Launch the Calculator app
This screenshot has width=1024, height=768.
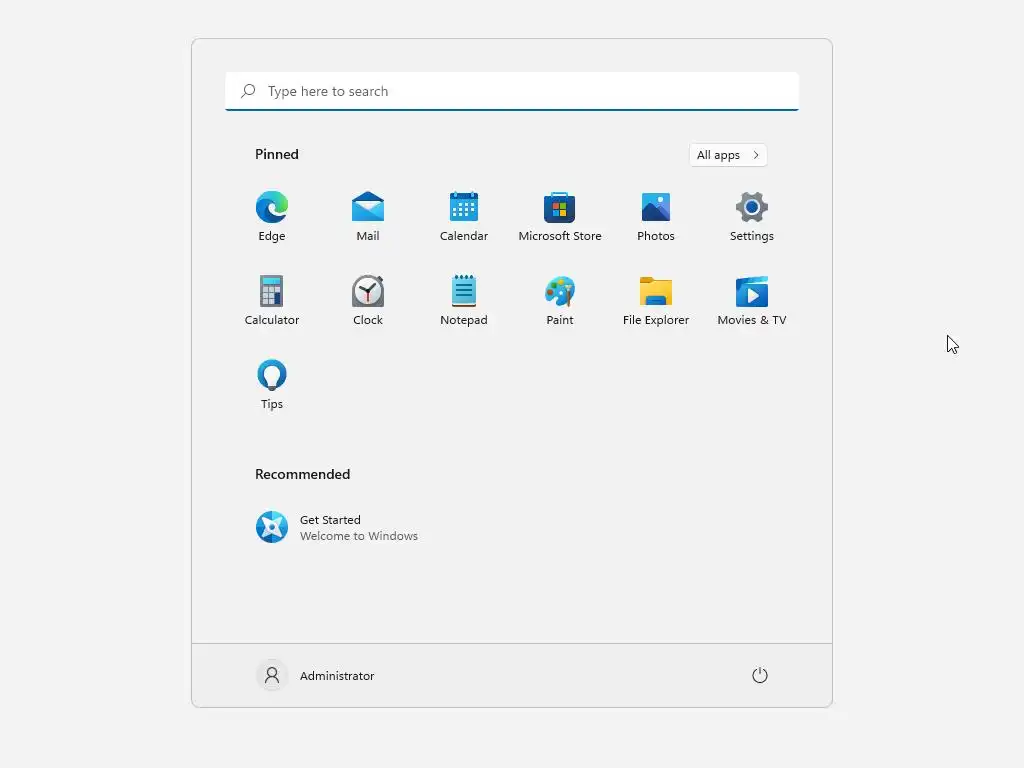tap(272, 300)
